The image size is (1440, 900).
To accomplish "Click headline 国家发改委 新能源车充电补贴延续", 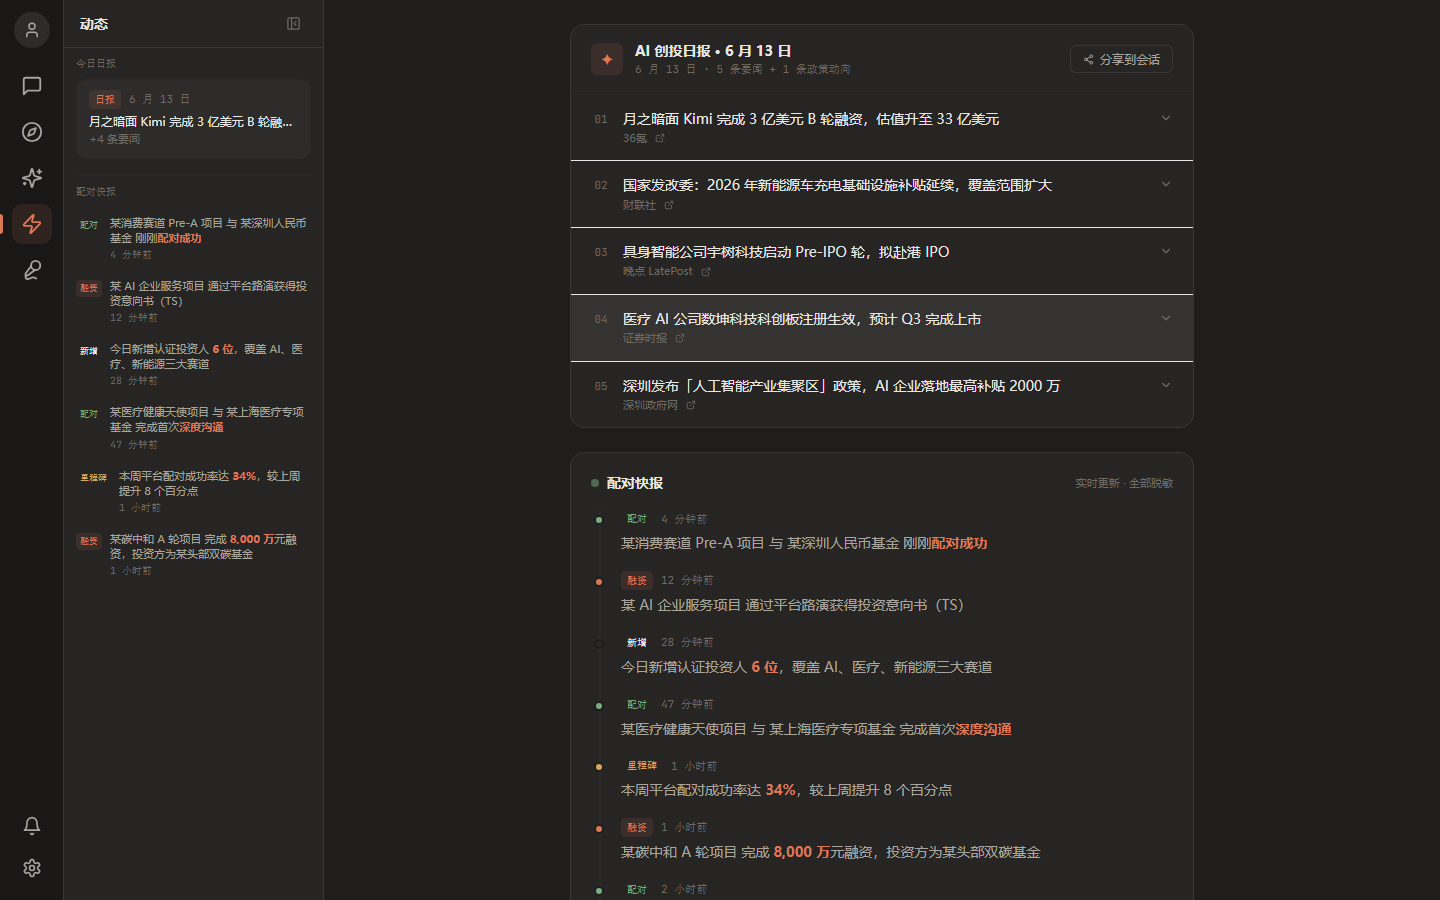I will [x=837, y=185].
